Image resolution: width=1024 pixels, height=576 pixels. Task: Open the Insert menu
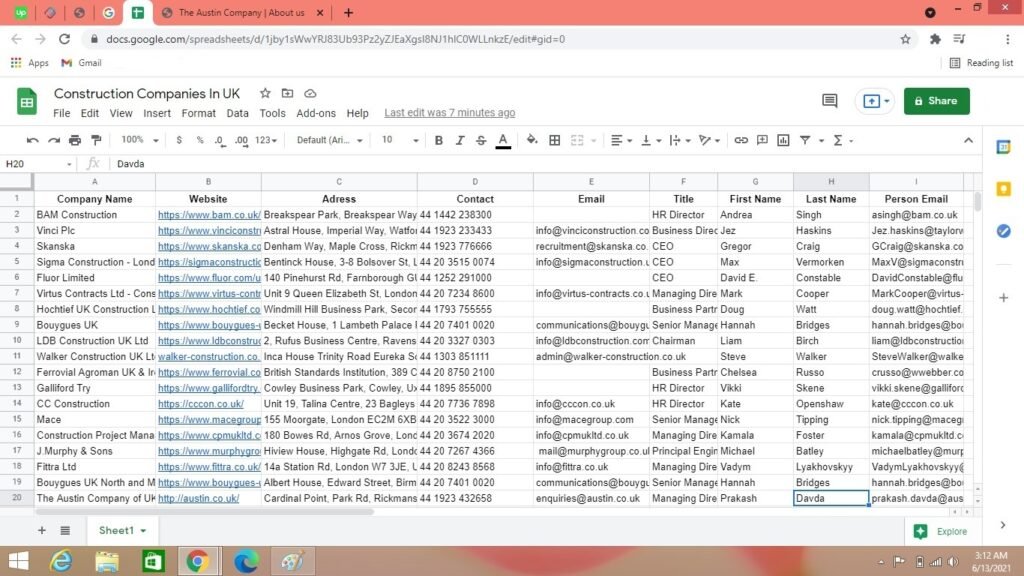point(157,113)
